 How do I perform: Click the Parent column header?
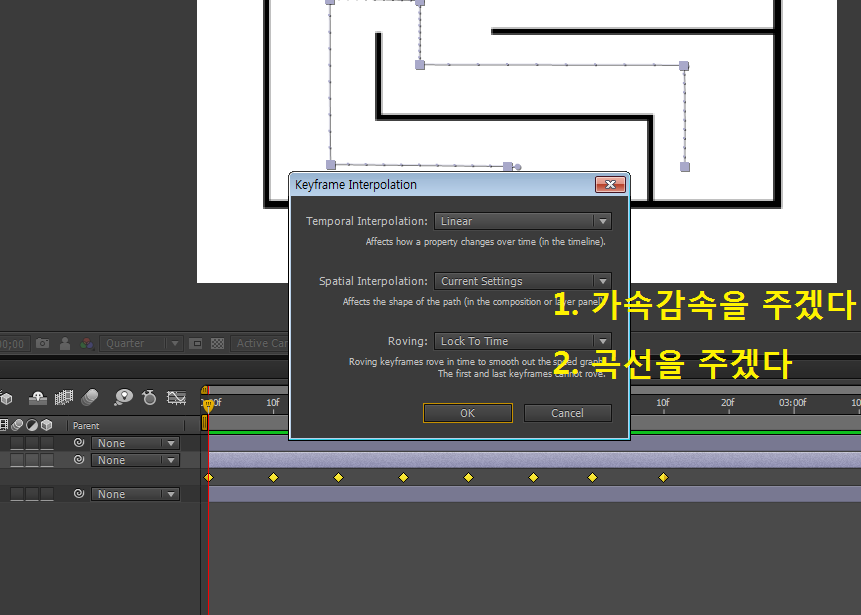click(86, 426)
